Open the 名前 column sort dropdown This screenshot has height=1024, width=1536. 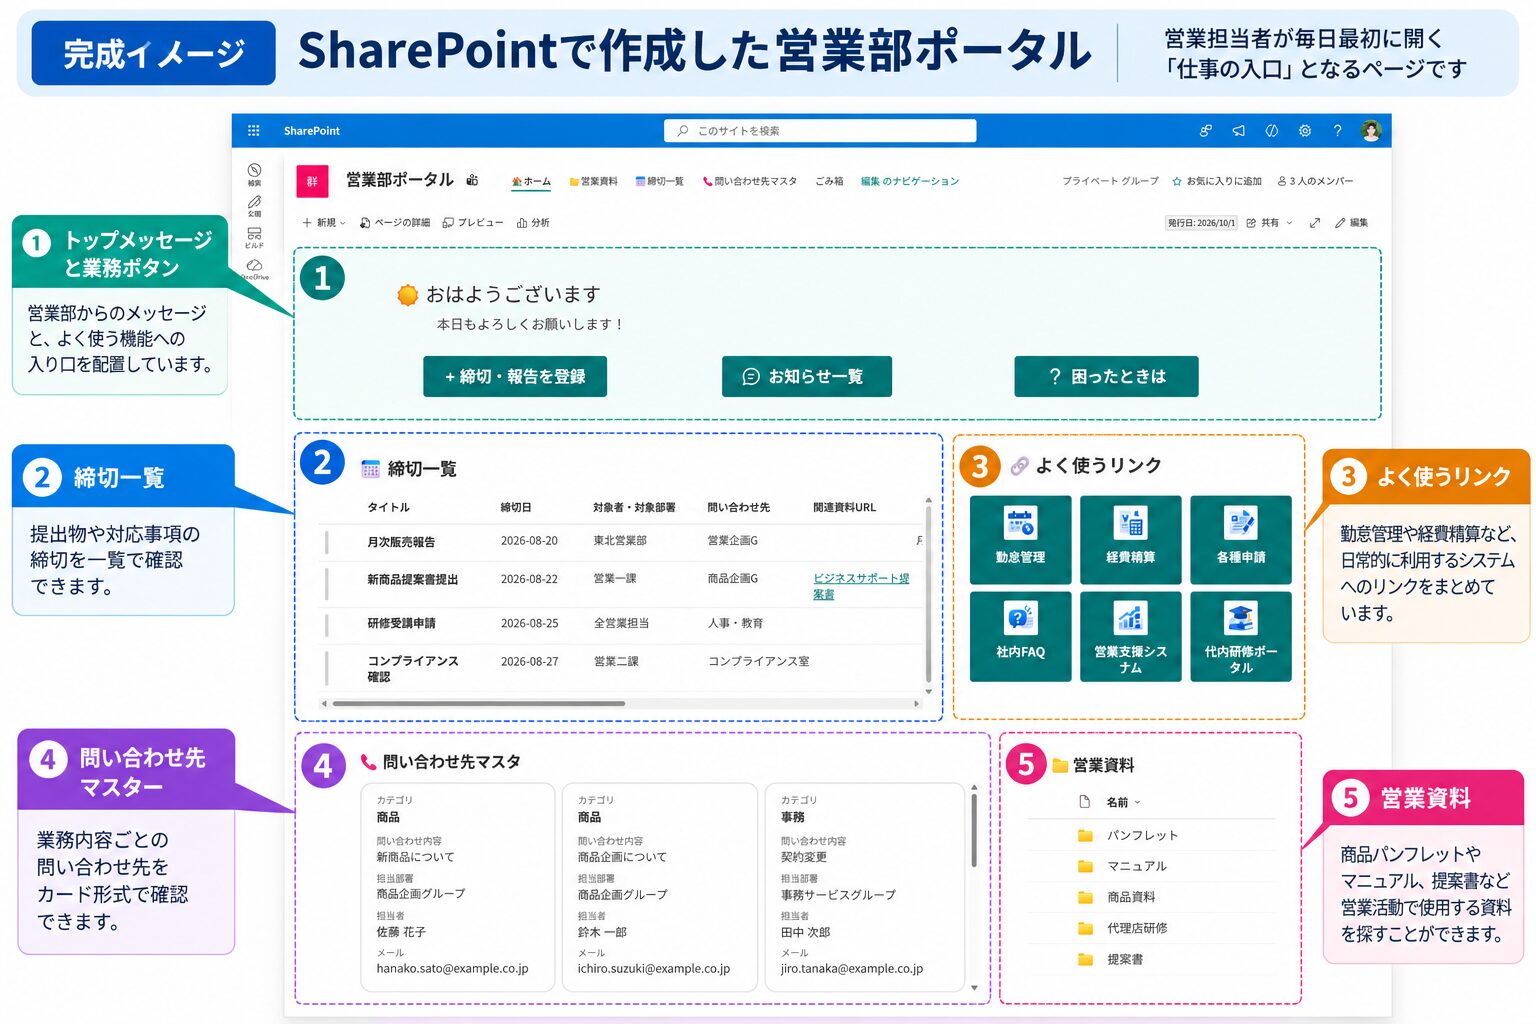pos(1123,802)
